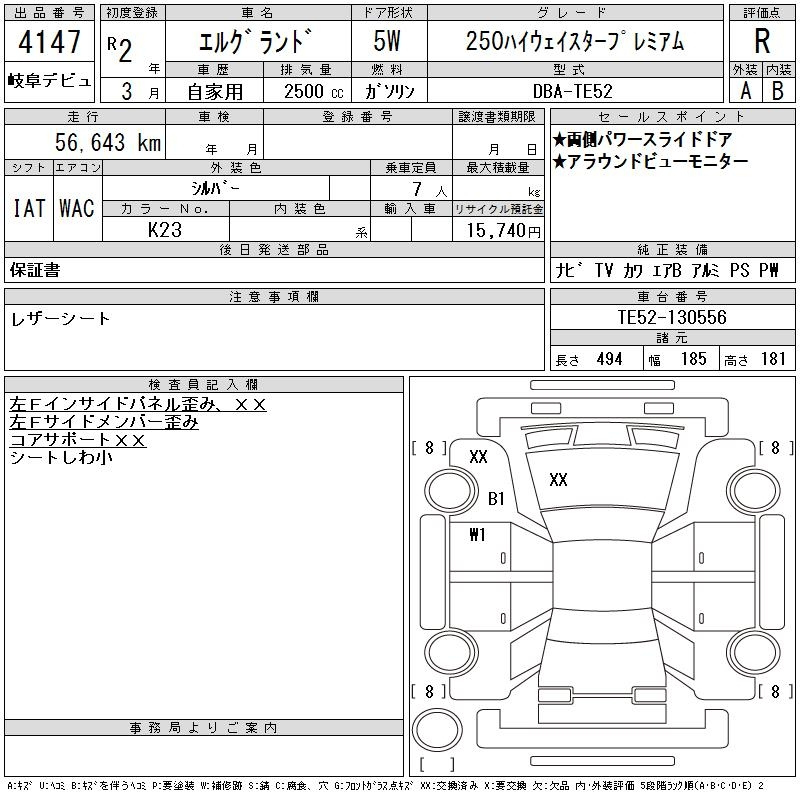Click seating capacity 7 人
The height and width of the screenshot is (800, 800).
click(x=430, y=190)
